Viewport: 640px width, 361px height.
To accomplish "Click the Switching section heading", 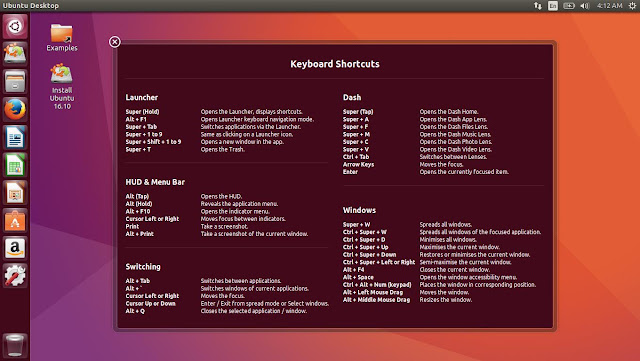I will tap(143, 267).
